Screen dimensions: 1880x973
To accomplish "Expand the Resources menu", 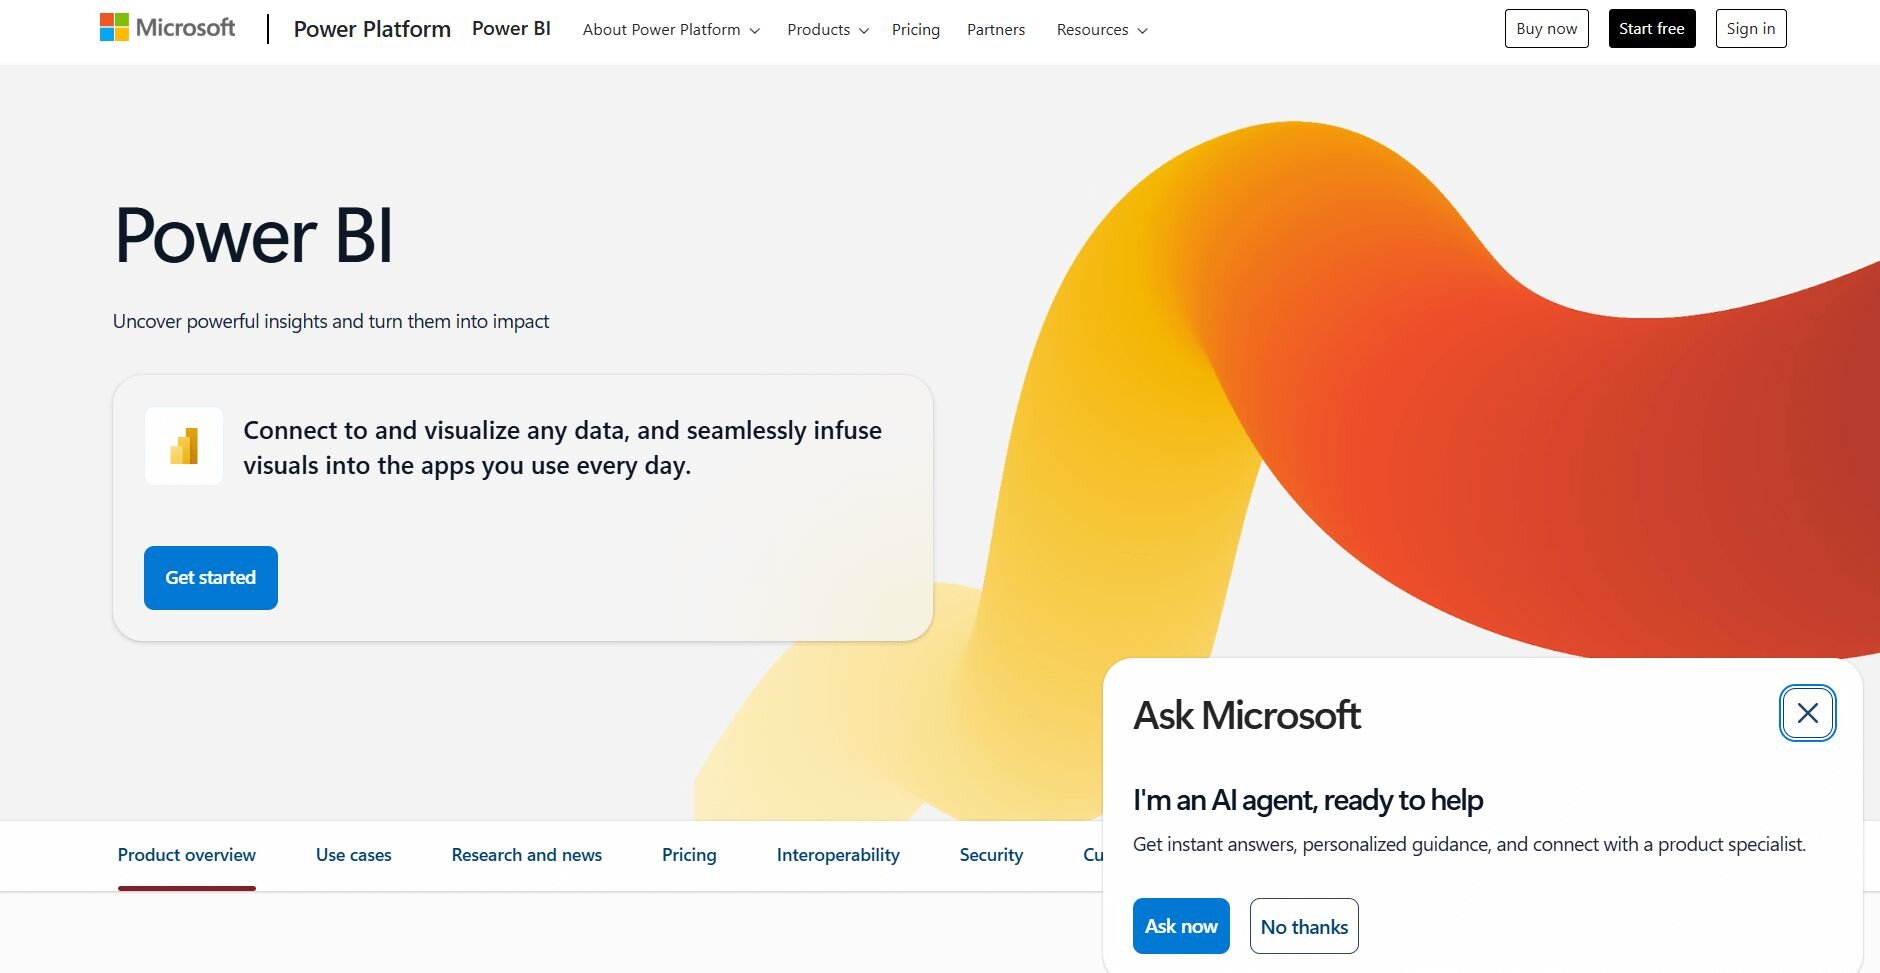I will pyautogui.click(x=1101, y=30).
